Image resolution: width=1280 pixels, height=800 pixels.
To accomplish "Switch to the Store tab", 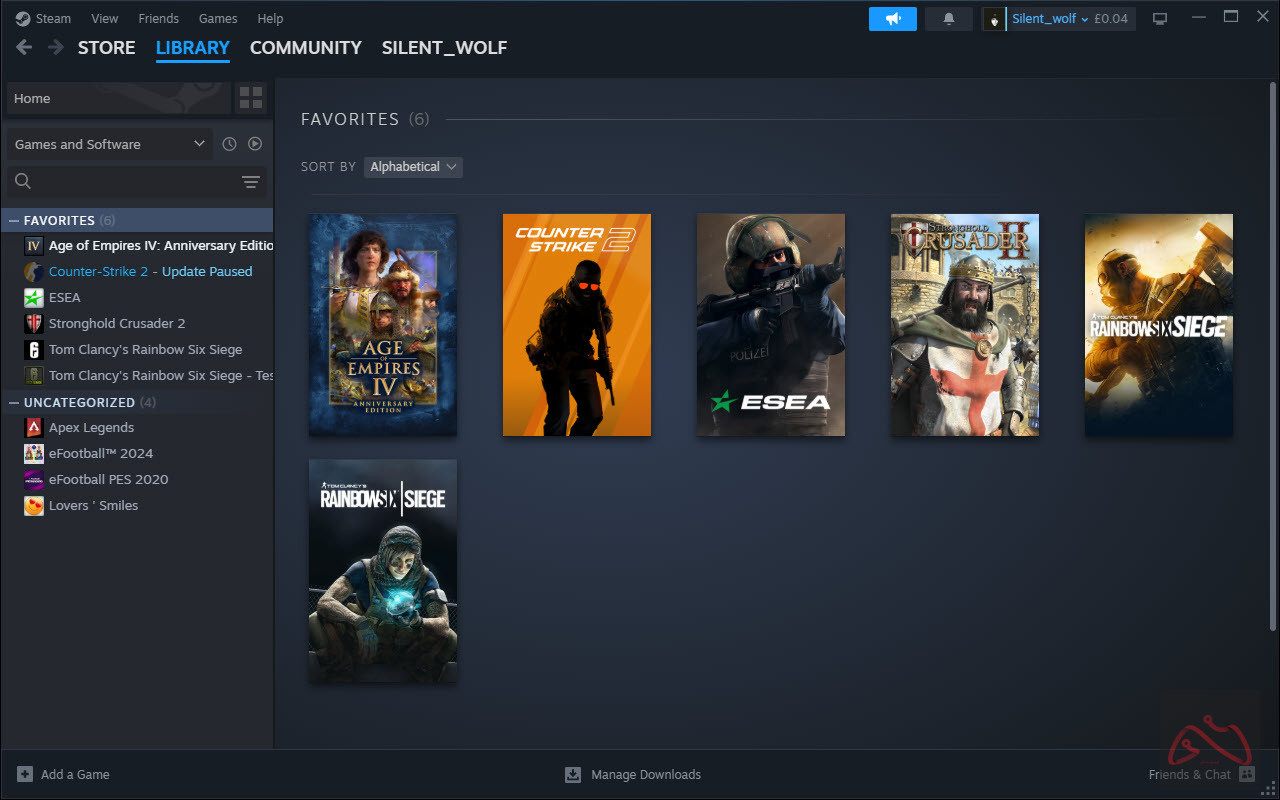I will [106, 47].
